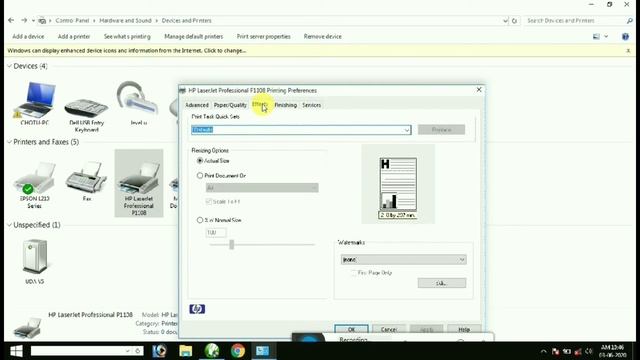Open the recent locations dropdown arrow
This screenshot has height=360, width=640.
[x=33, y=20]
